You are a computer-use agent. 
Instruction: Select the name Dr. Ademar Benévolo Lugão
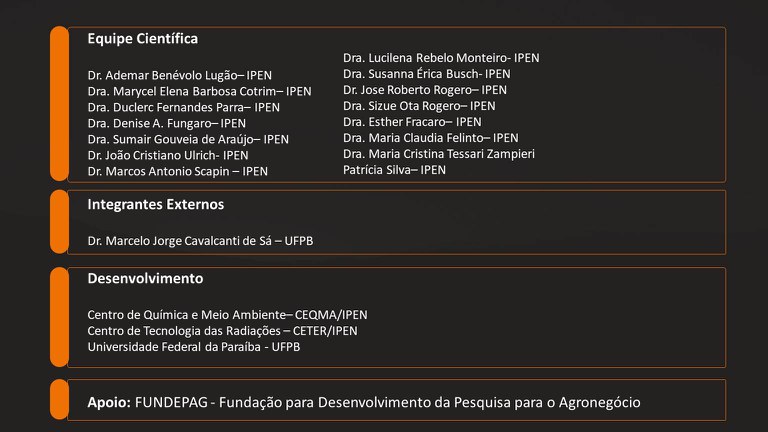coord(179,75)
